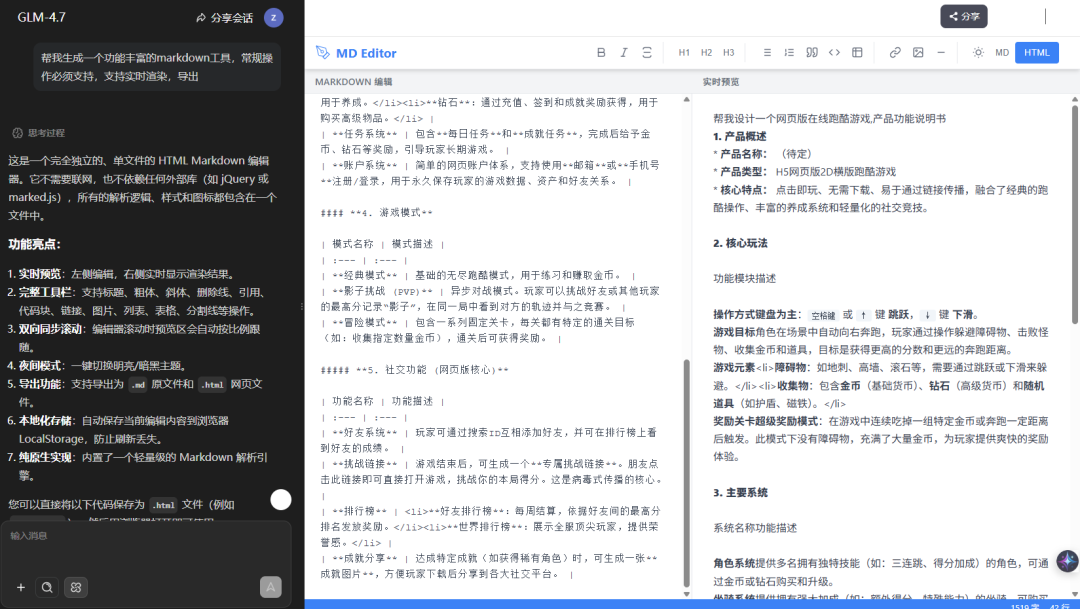Apply H1 heading from the toolbar

click(x=684, y=53)
